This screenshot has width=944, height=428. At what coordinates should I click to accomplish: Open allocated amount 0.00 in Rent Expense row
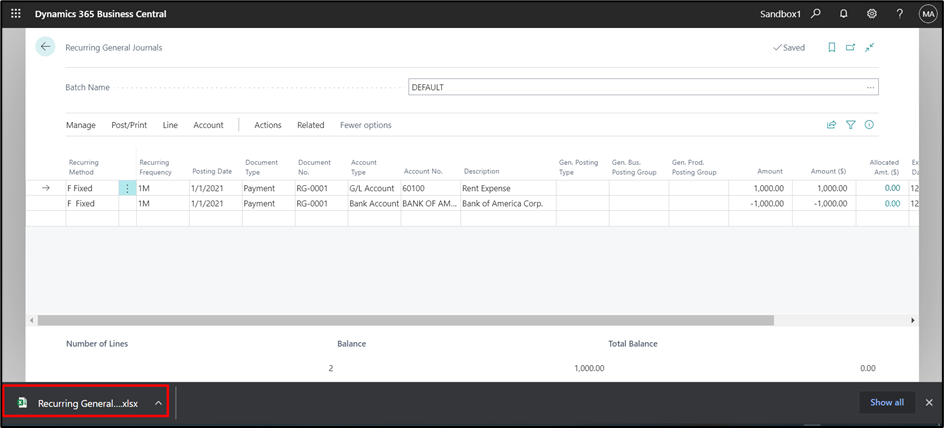click(x=892, y=188)
